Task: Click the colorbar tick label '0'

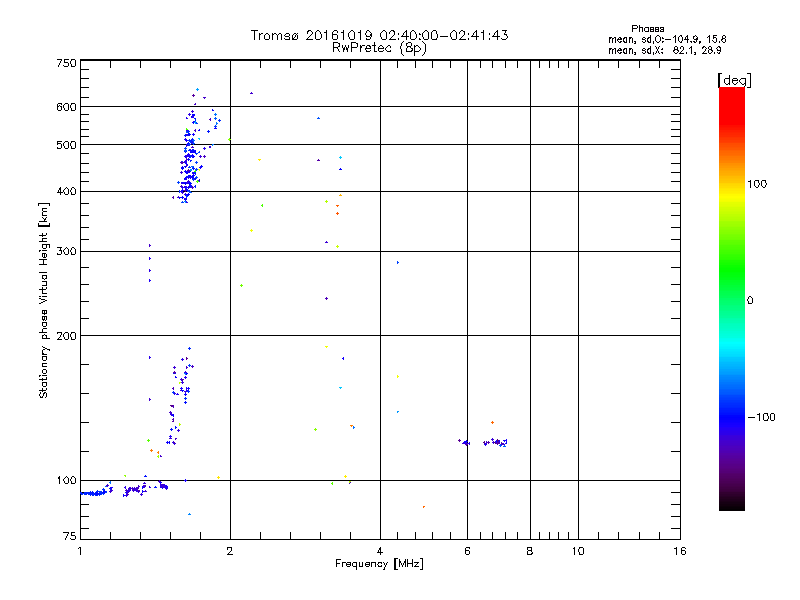Action: pos(750,301)
